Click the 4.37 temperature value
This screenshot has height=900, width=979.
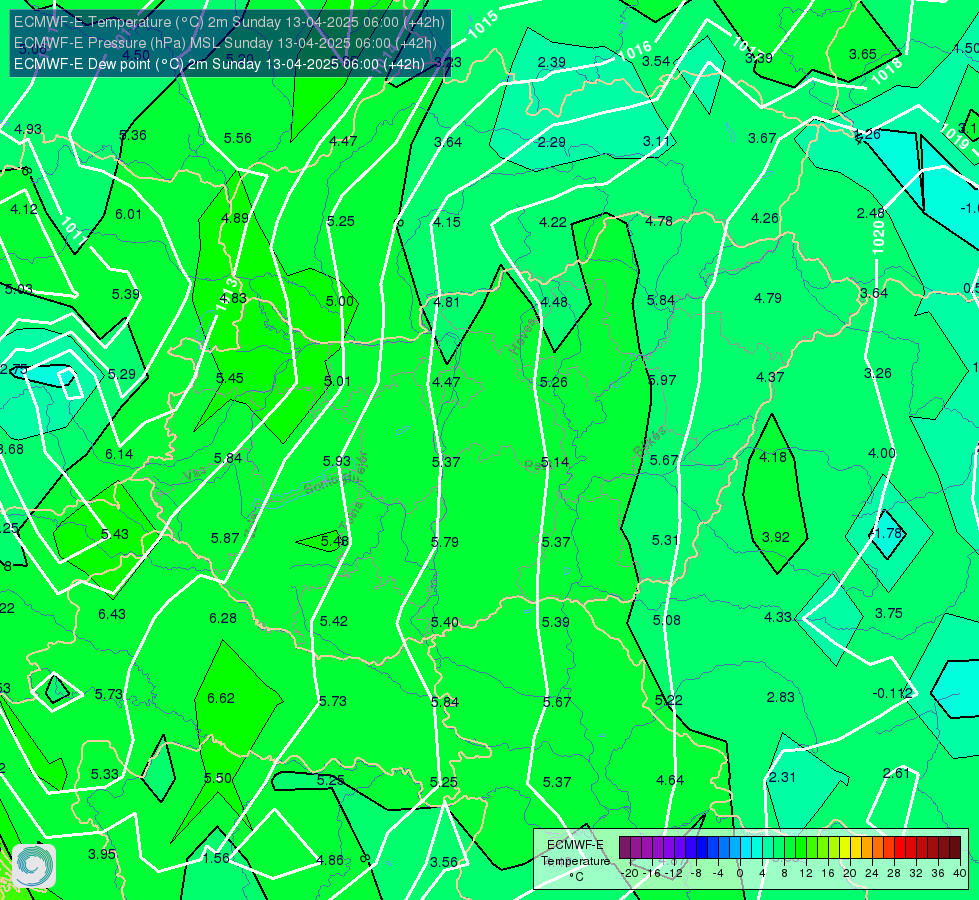click(770, 377)
